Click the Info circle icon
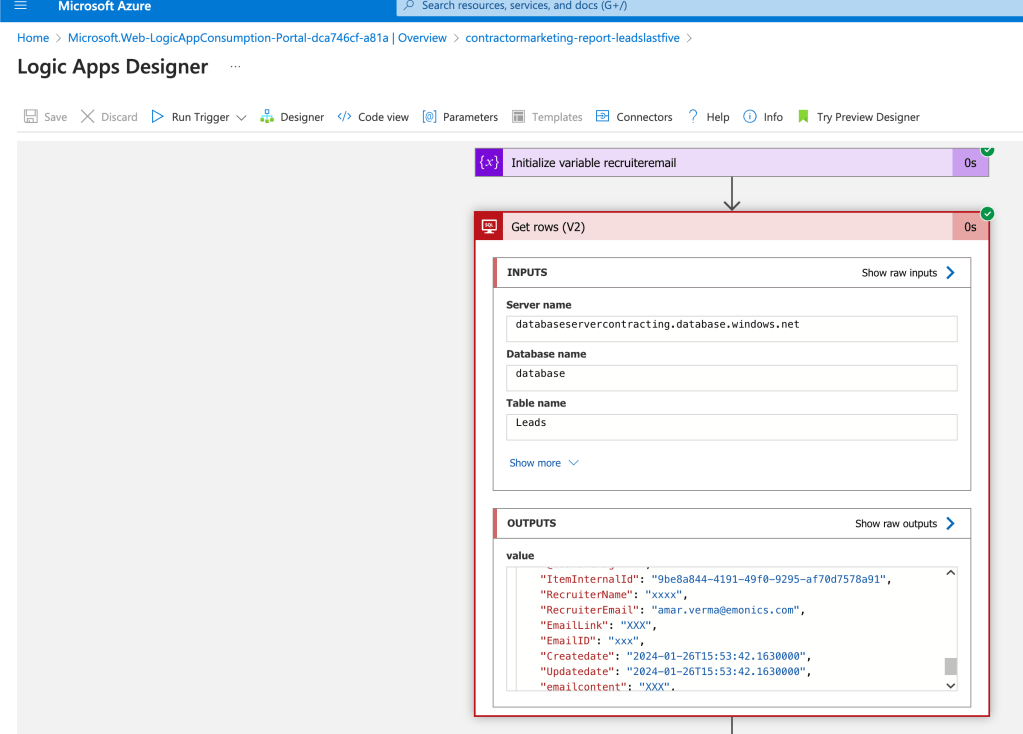This screenshot has width=1023, height=734. tap(750, 117)
